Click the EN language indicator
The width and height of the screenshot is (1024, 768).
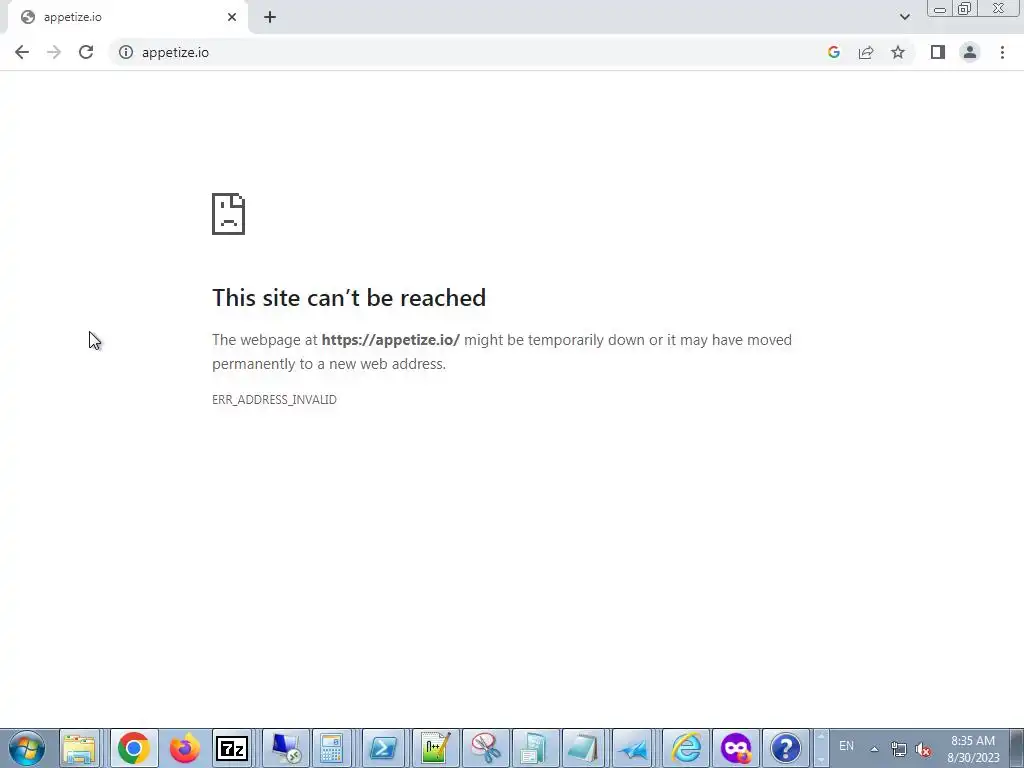point(846,746)
